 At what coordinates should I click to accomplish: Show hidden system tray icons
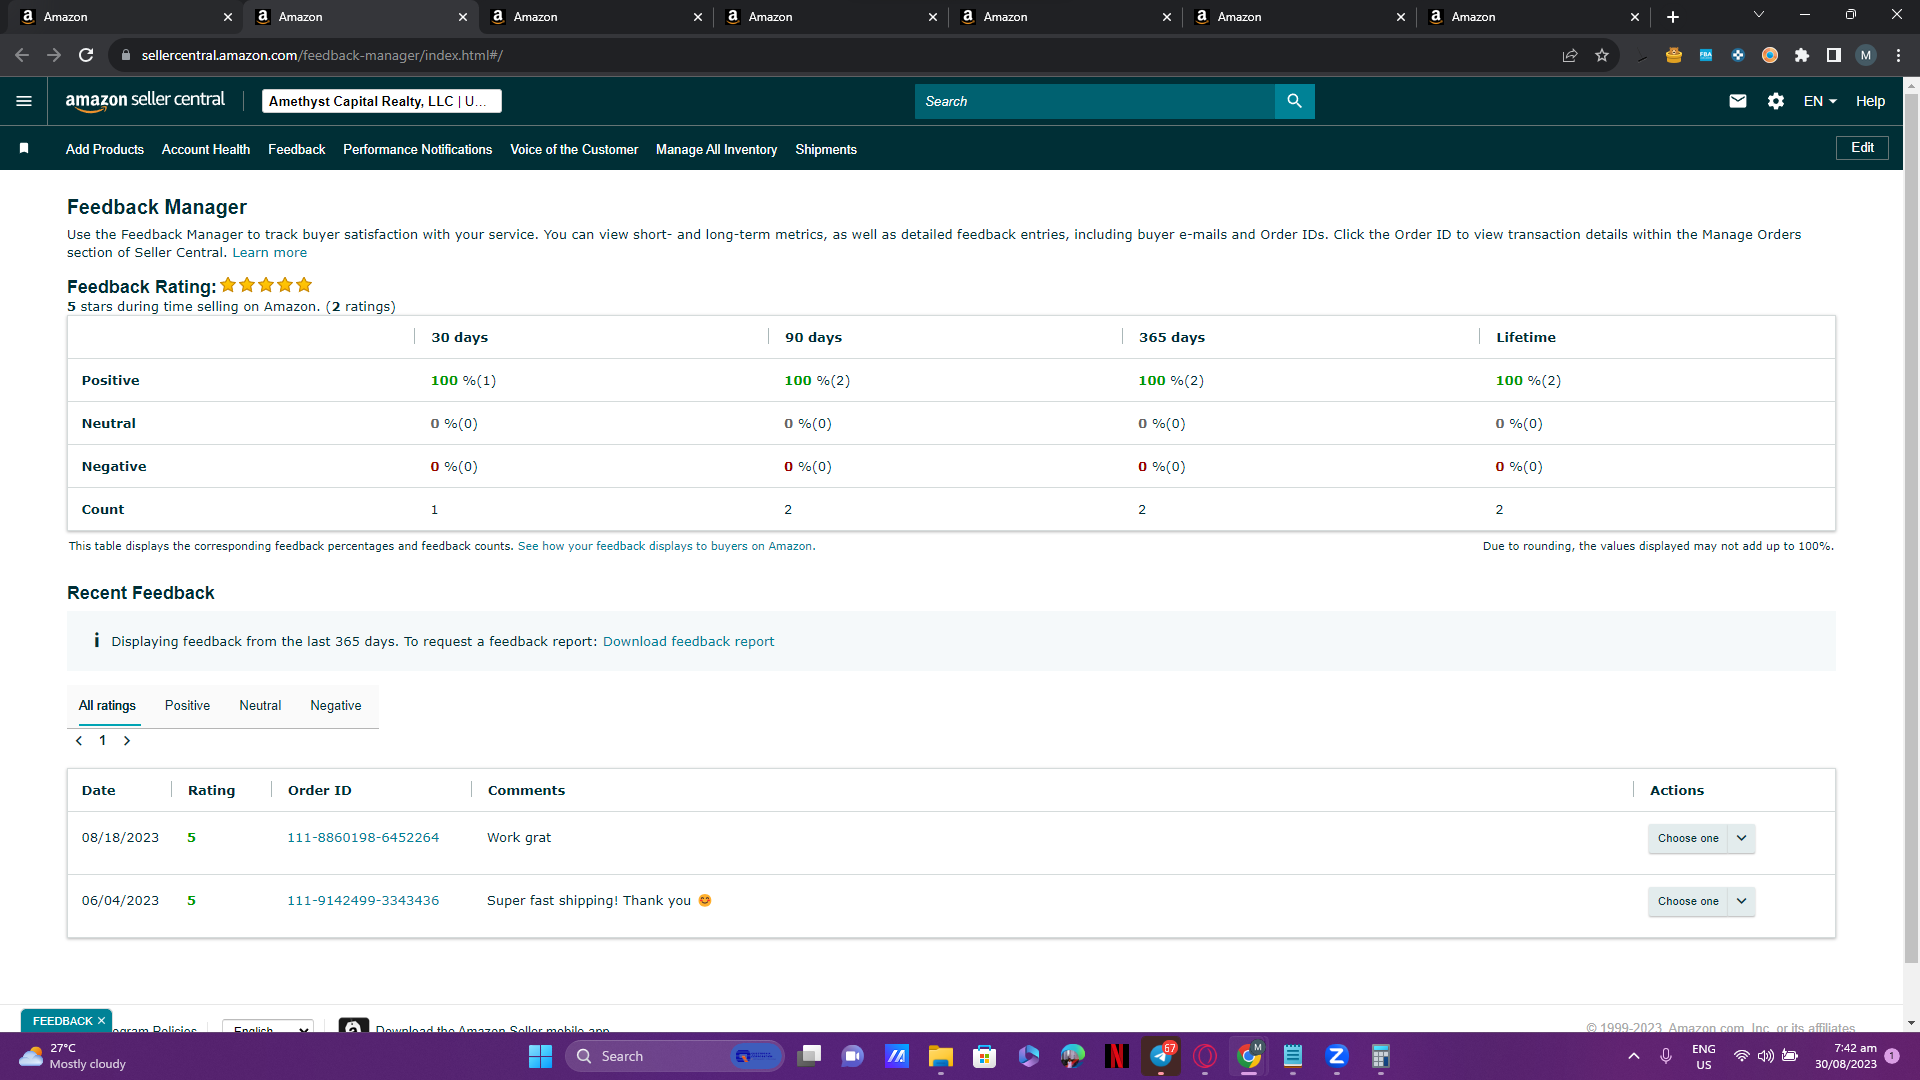coord(1634,1056)
